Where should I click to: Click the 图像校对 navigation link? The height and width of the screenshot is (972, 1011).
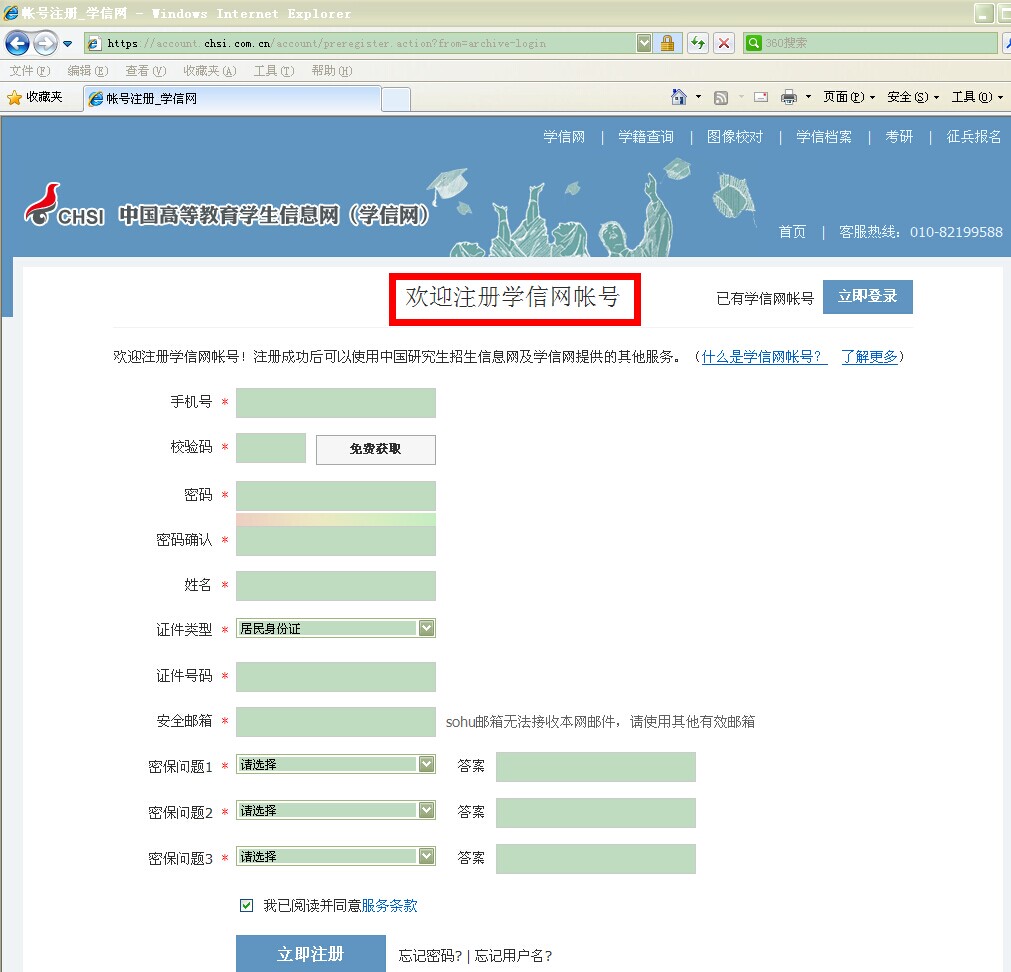click(735, 137)
